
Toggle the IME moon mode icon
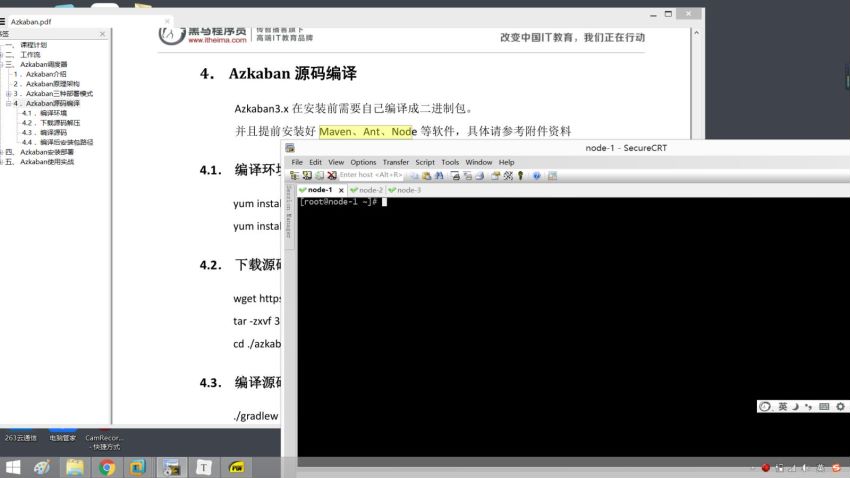[x=796, y=407]
